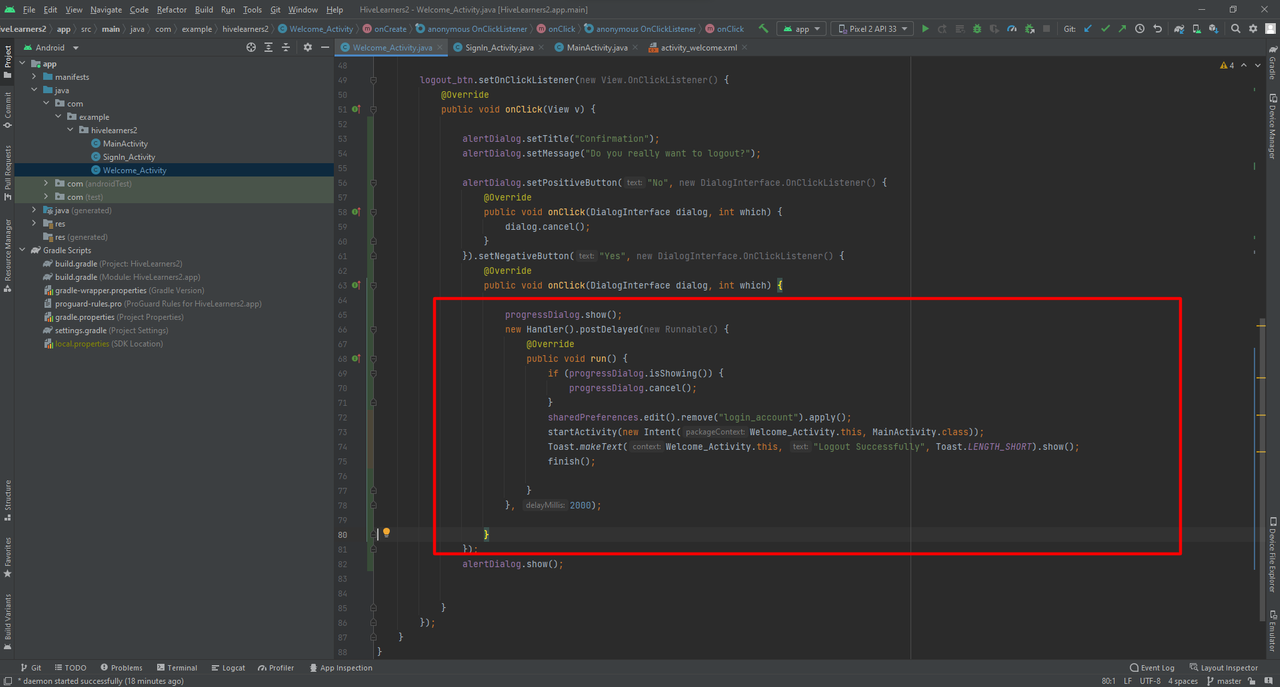The width and height of the screenshot is (1280, 687).
Task: Switch to SignIn_Activity.java tab
Action: pos(498,47)
